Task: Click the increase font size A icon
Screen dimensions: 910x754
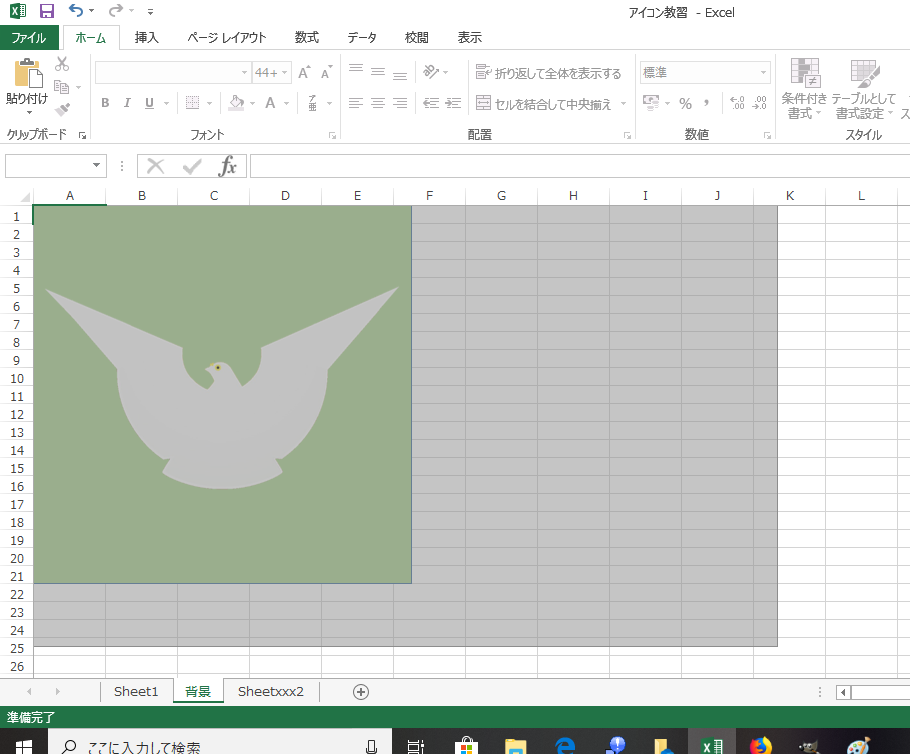Action: coord(304,71)
